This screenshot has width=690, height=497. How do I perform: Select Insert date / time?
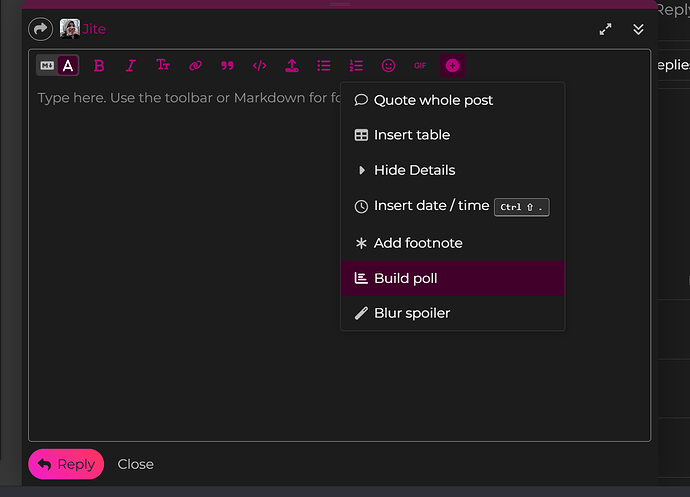click(452, 206)
